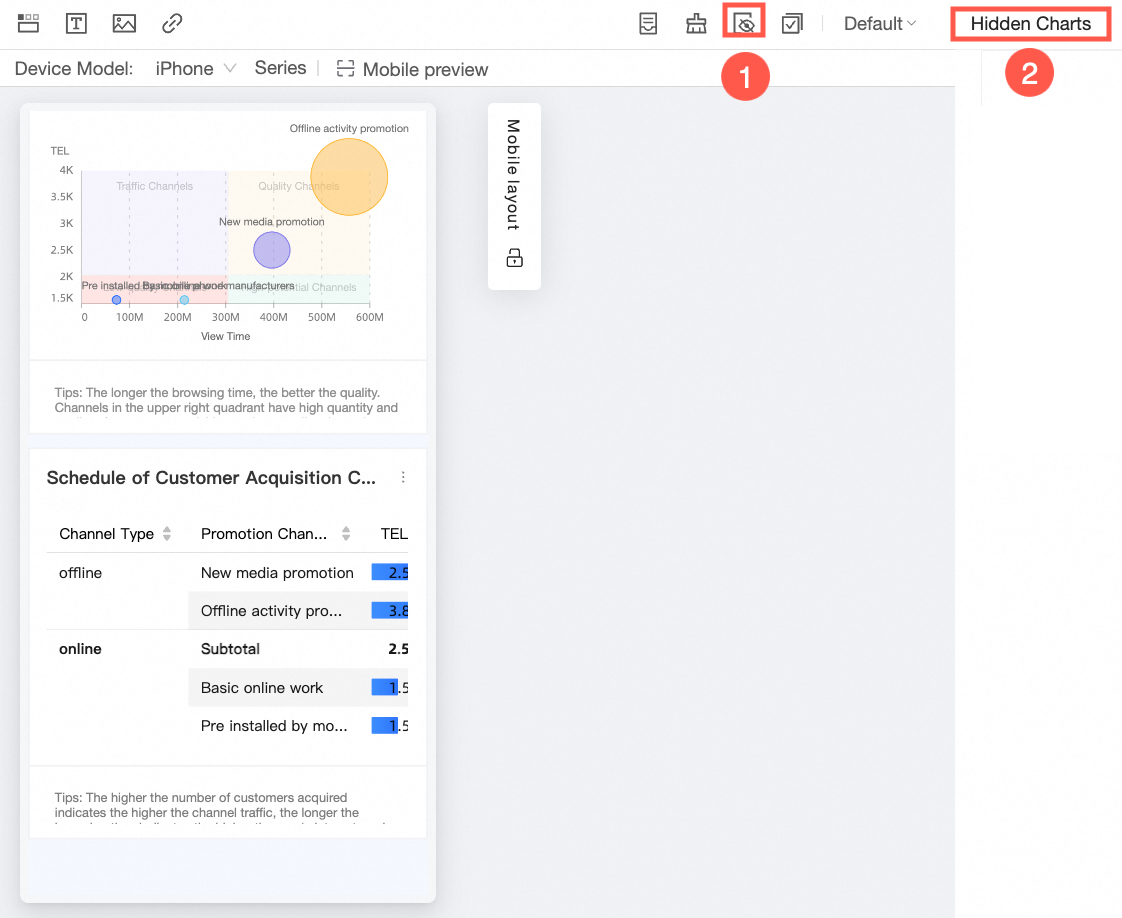Click the View Time axis label
1122x918 pixels.
[225, 336]
